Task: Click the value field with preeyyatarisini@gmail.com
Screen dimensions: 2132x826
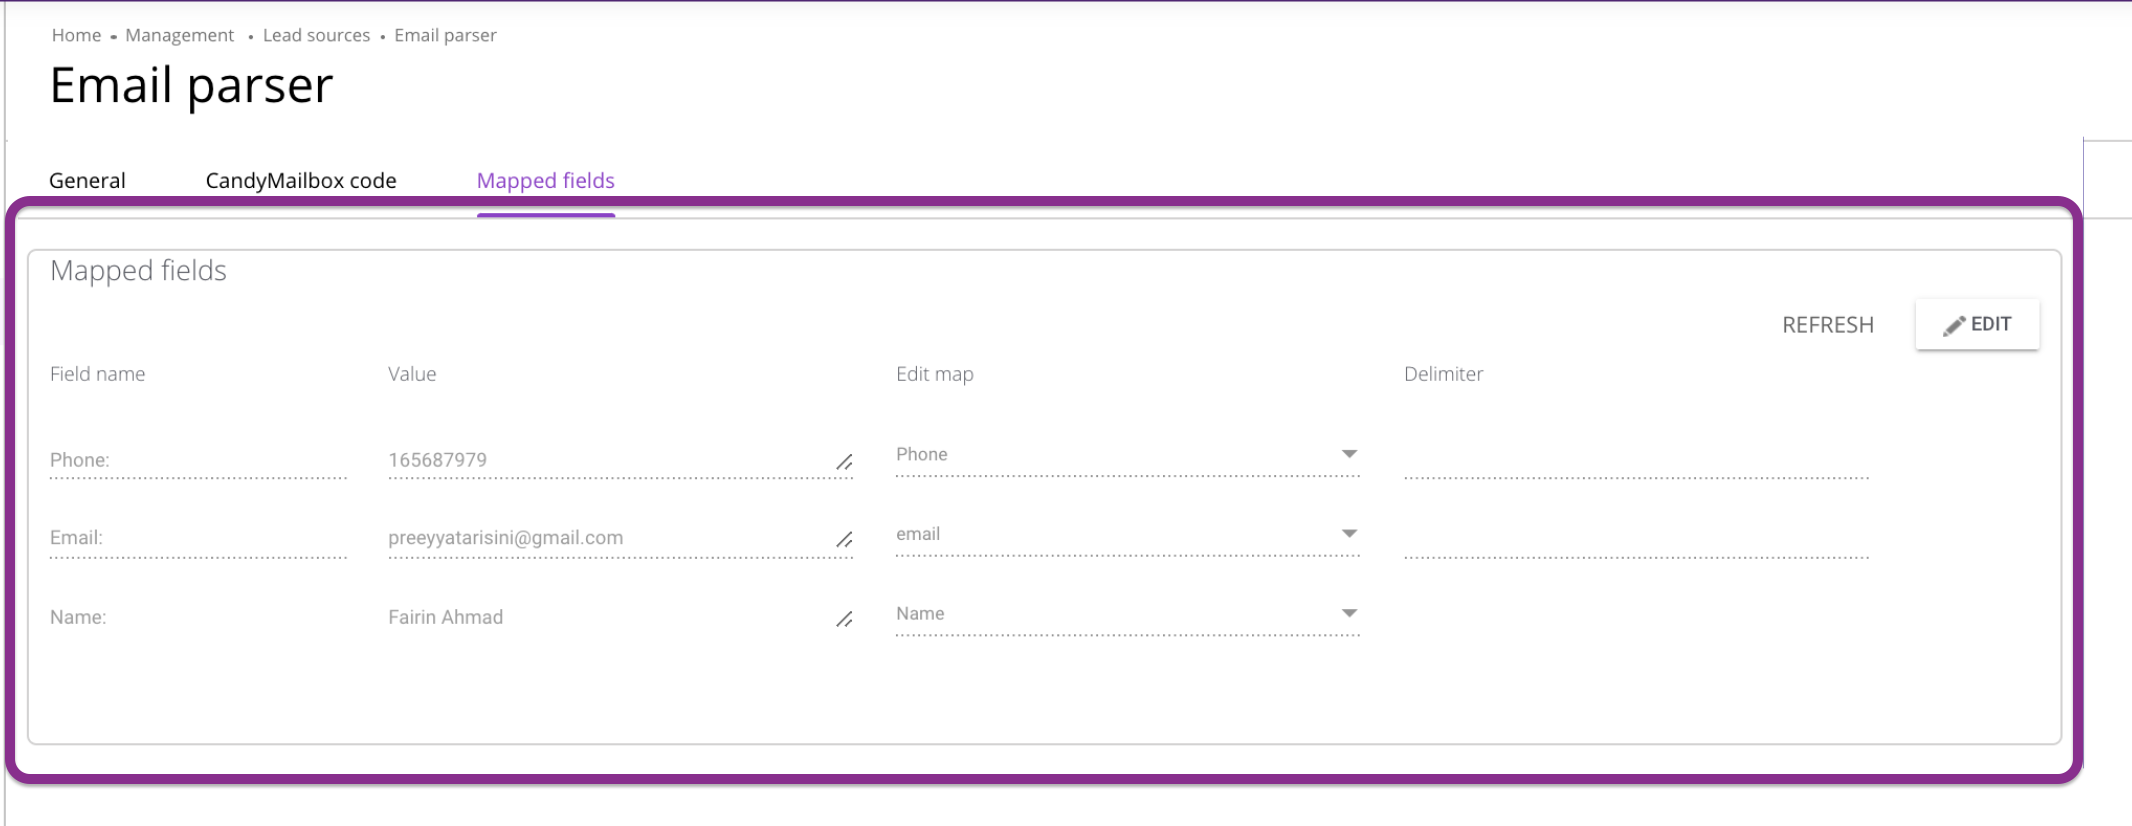Action: [x=620, y=538]
